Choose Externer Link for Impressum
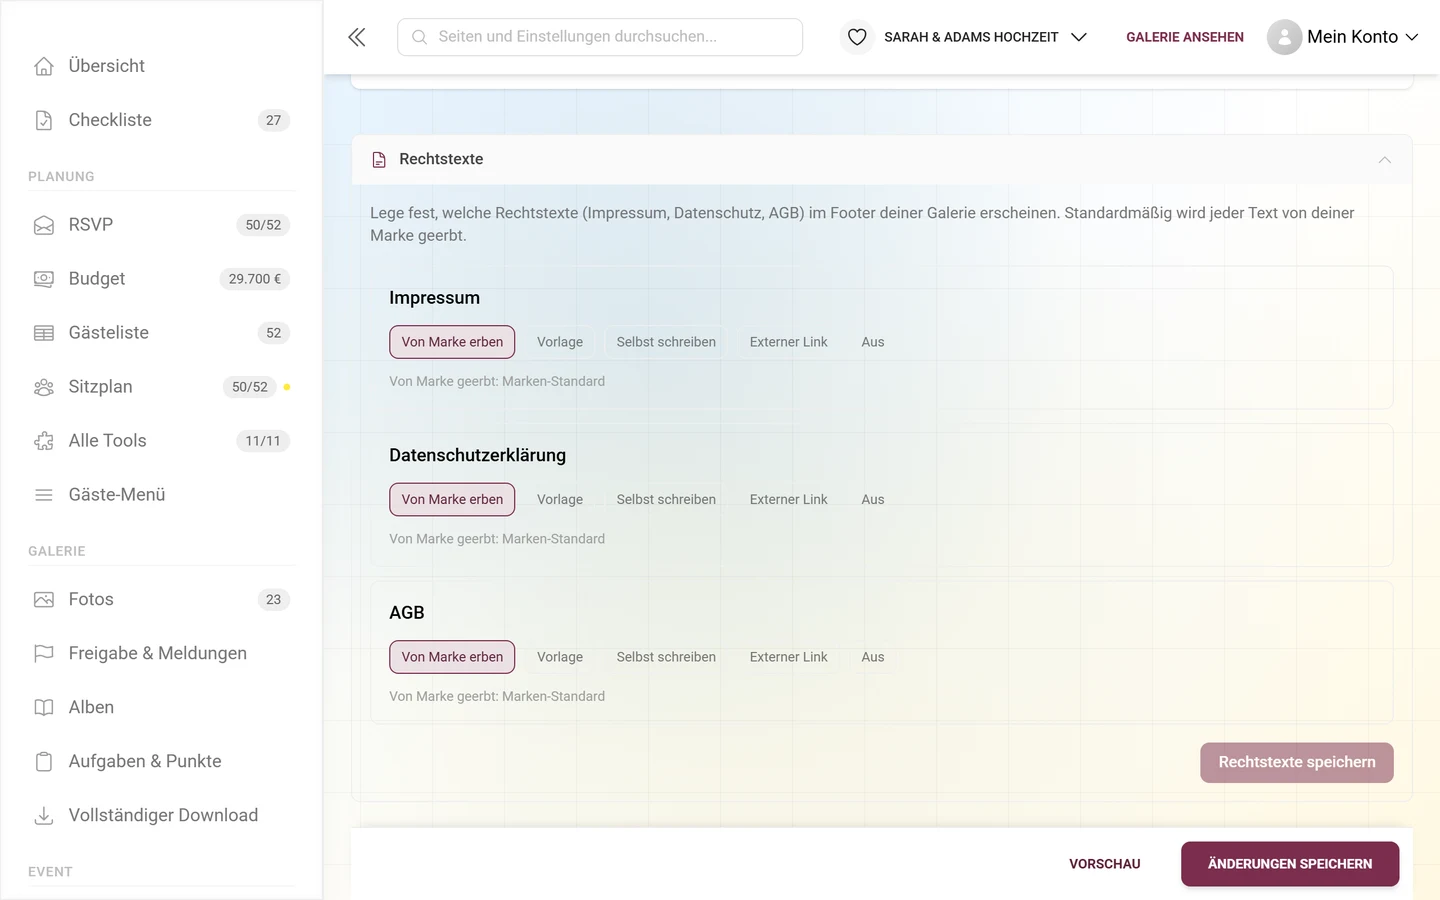Viewport: 1440px width, 900px height. 789,342
